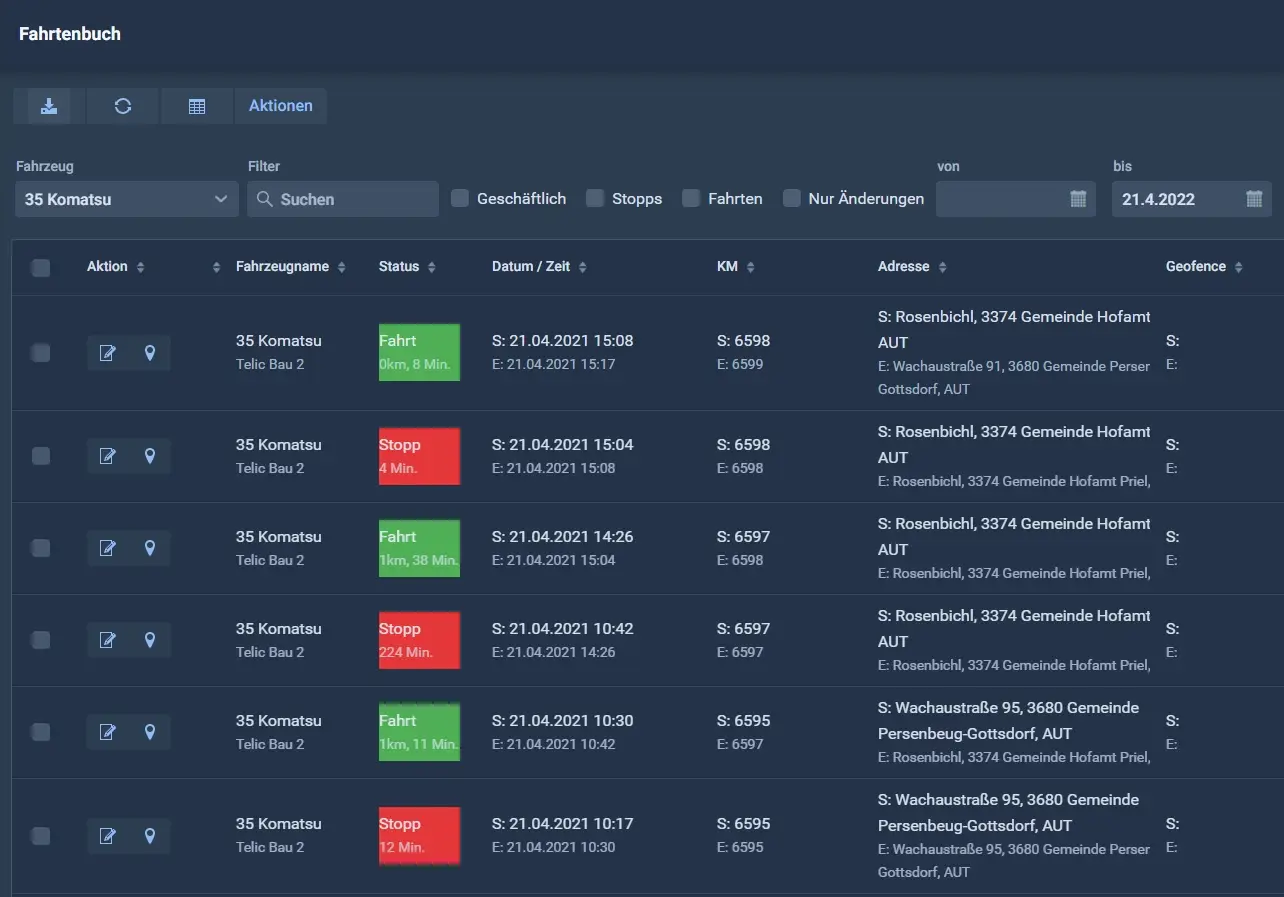The image size is (1284, 897).
Task: Open calendar picker for 'von' date
Action: click(1078, 199)
